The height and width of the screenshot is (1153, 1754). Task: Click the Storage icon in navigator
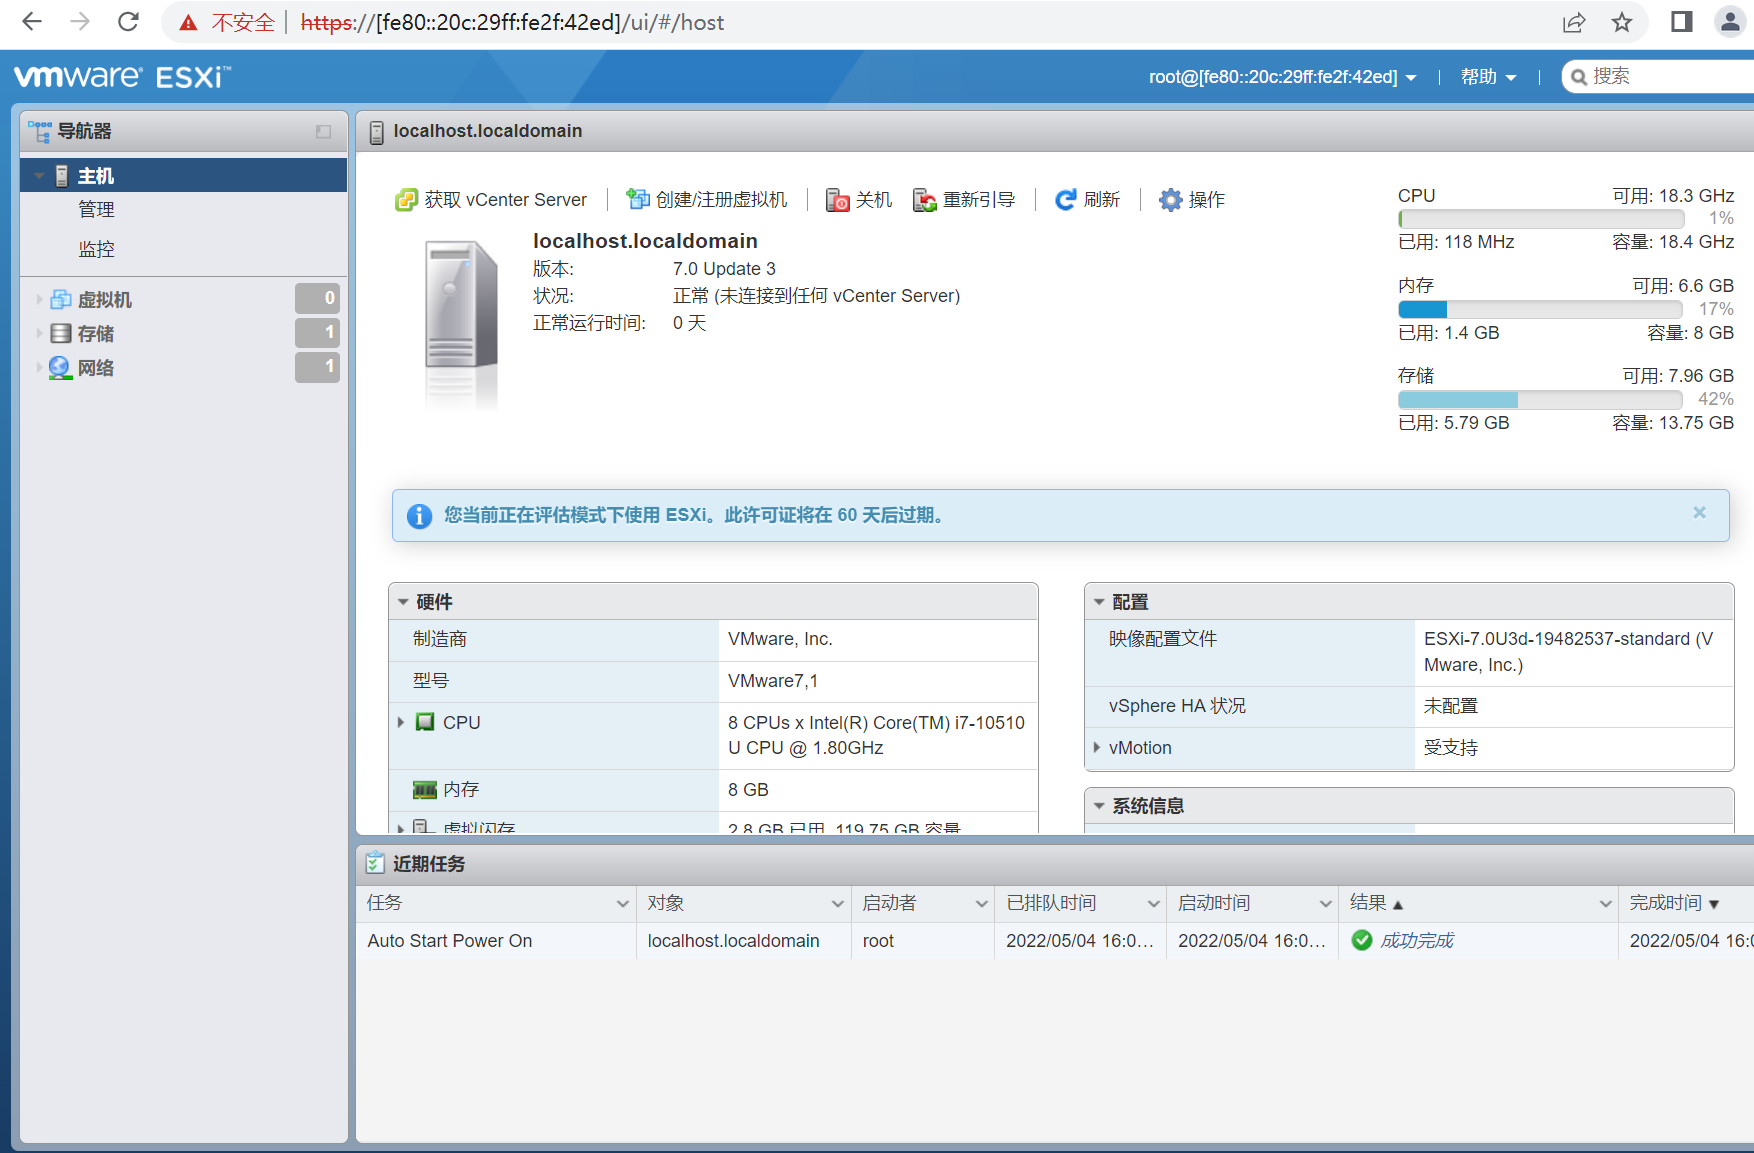(x=61, y=333)
